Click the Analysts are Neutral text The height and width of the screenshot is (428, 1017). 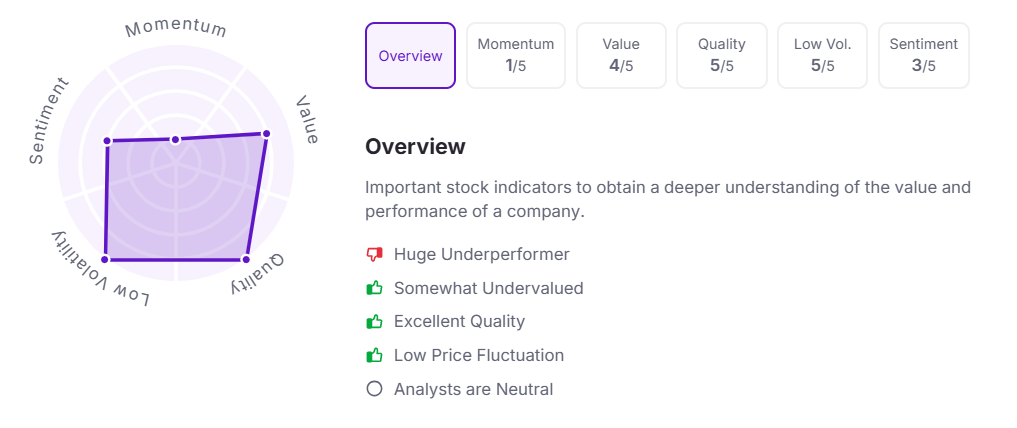point(473,389)
